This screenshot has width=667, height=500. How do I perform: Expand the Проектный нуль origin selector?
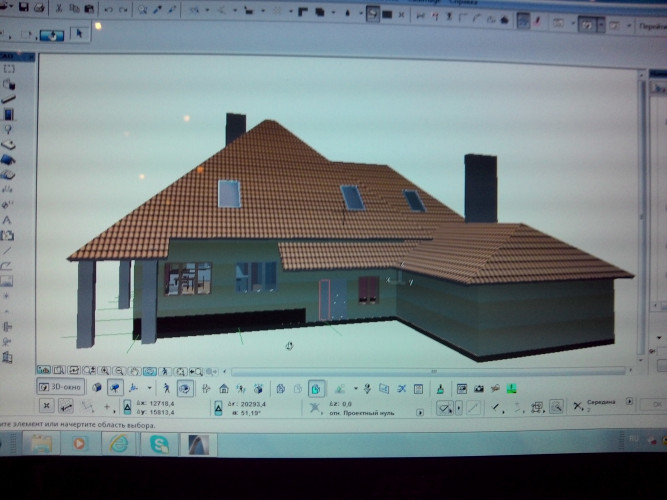(x=402, y=411)
